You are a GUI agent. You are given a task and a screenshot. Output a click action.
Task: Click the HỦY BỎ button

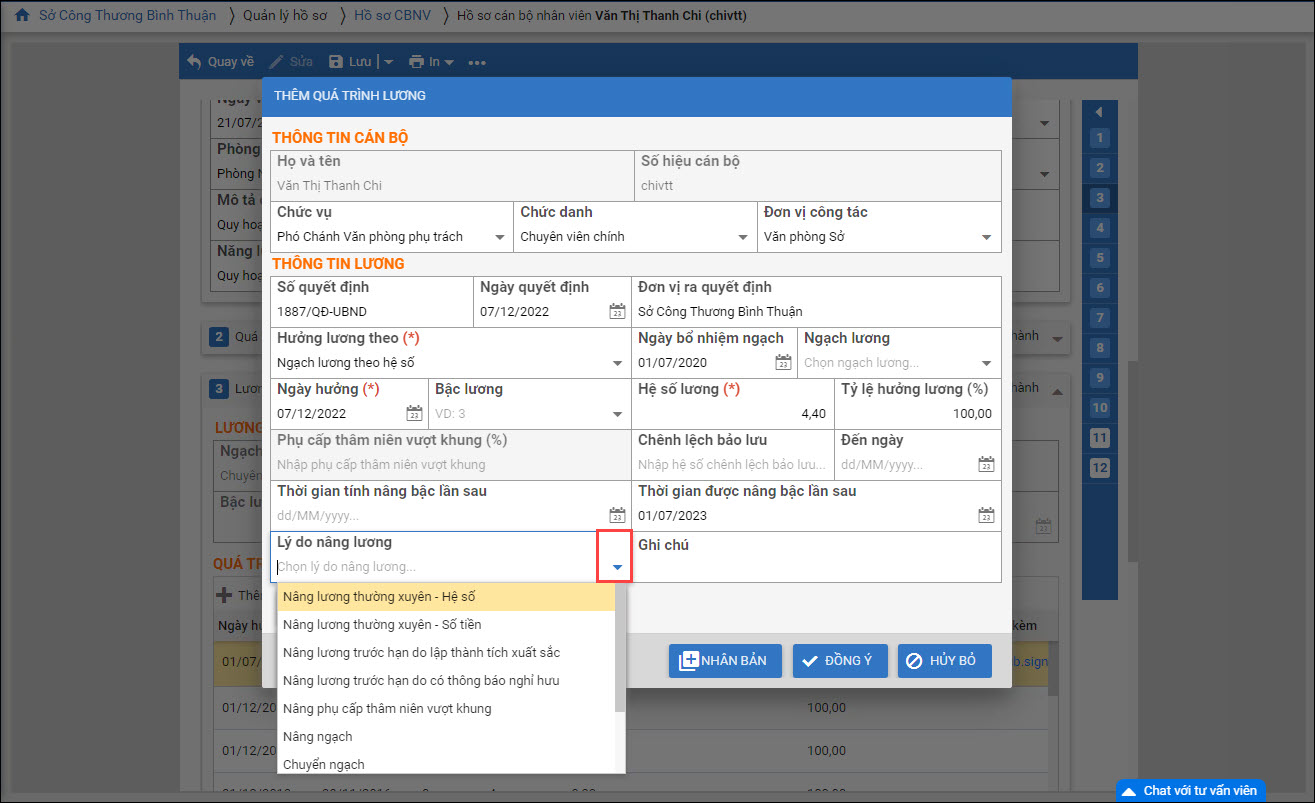click(944, 661)
